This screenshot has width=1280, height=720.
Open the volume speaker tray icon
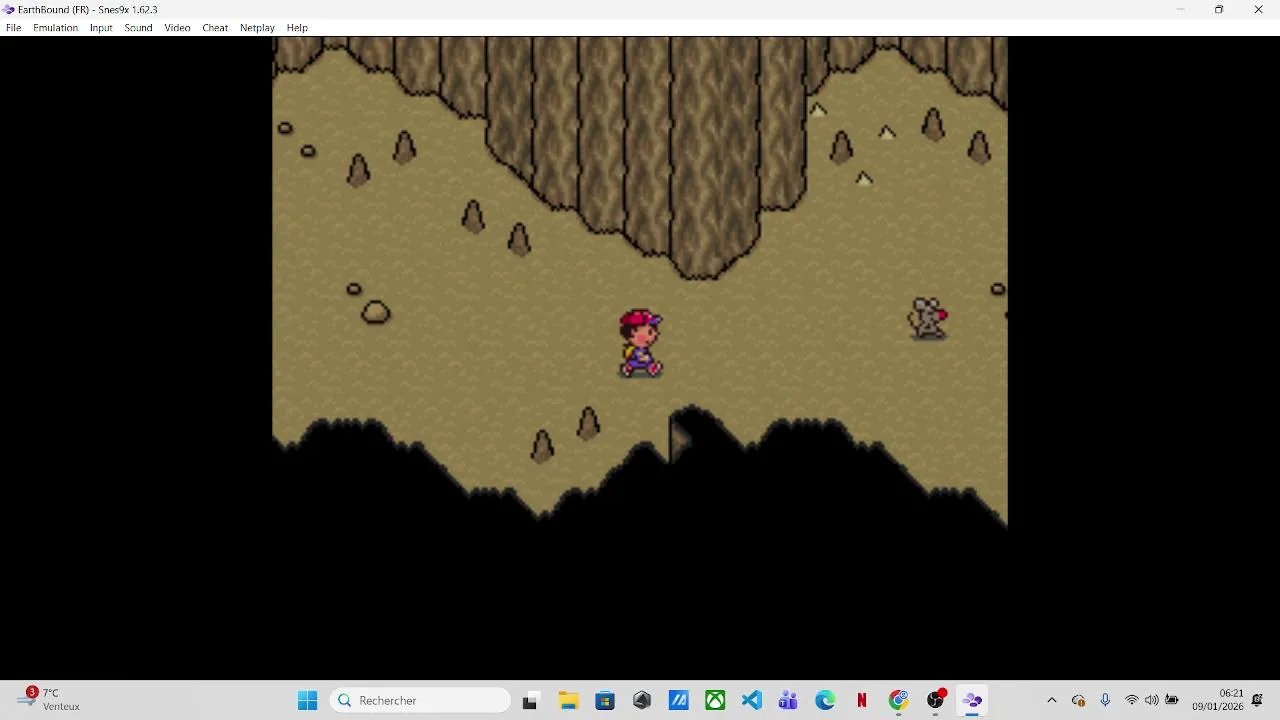1152,701
